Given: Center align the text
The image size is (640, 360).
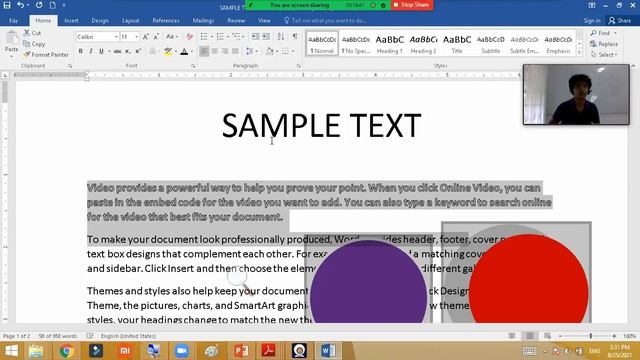Looking at the screenshot, I should [x=214, y=51].
